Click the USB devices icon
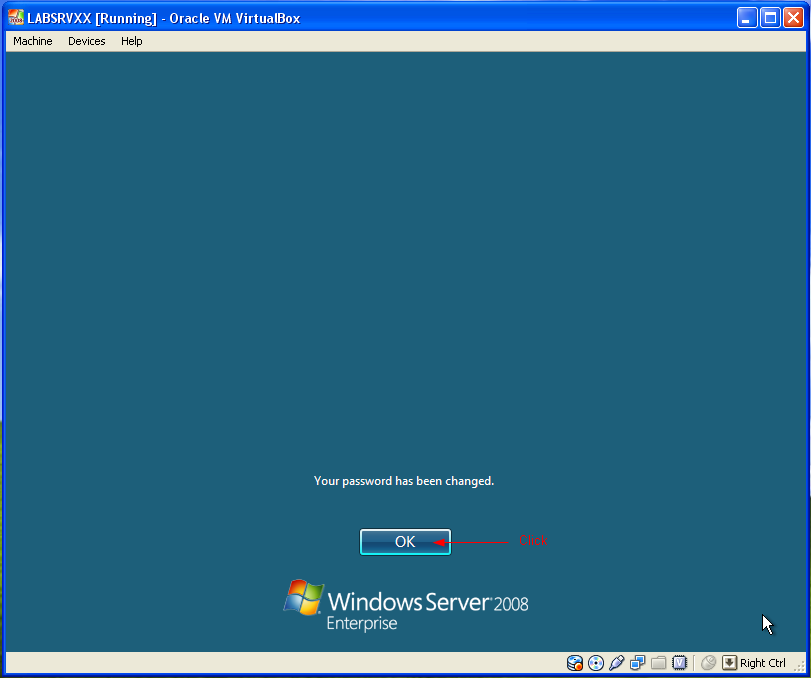The width and height of the screenshot is (811, 678). (617, 663)
